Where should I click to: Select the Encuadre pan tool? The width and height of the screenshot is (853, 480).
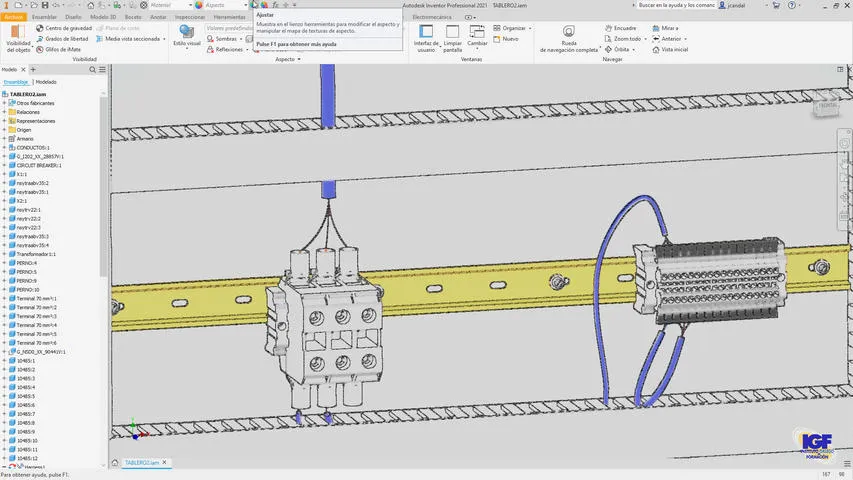(620, 28)
